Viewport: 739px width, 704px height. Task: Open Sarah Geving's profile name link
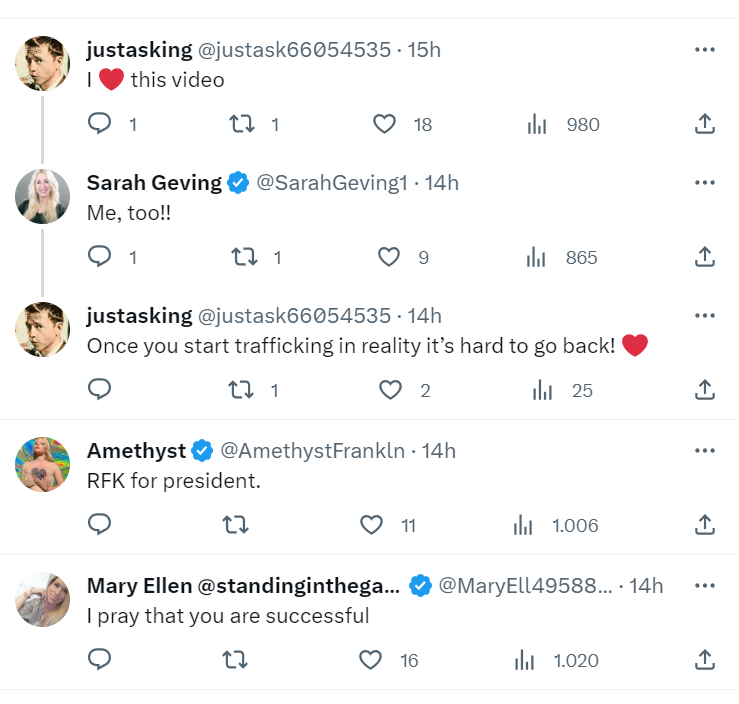154,183
